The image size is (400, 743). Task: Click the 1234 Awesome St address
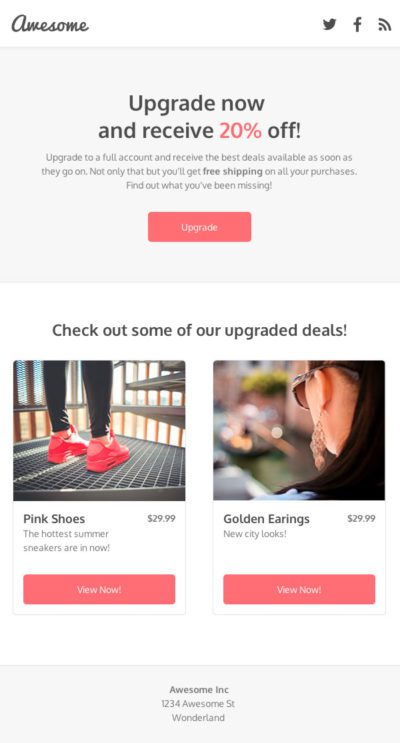pos(198,704)
